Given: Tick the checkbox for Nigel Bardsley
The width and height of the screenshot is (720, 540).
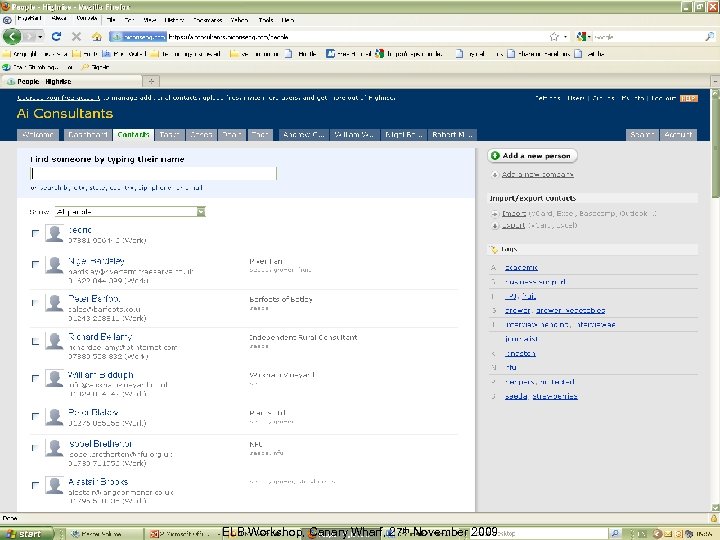Looking at the screenshot, I should pos(35,264).
